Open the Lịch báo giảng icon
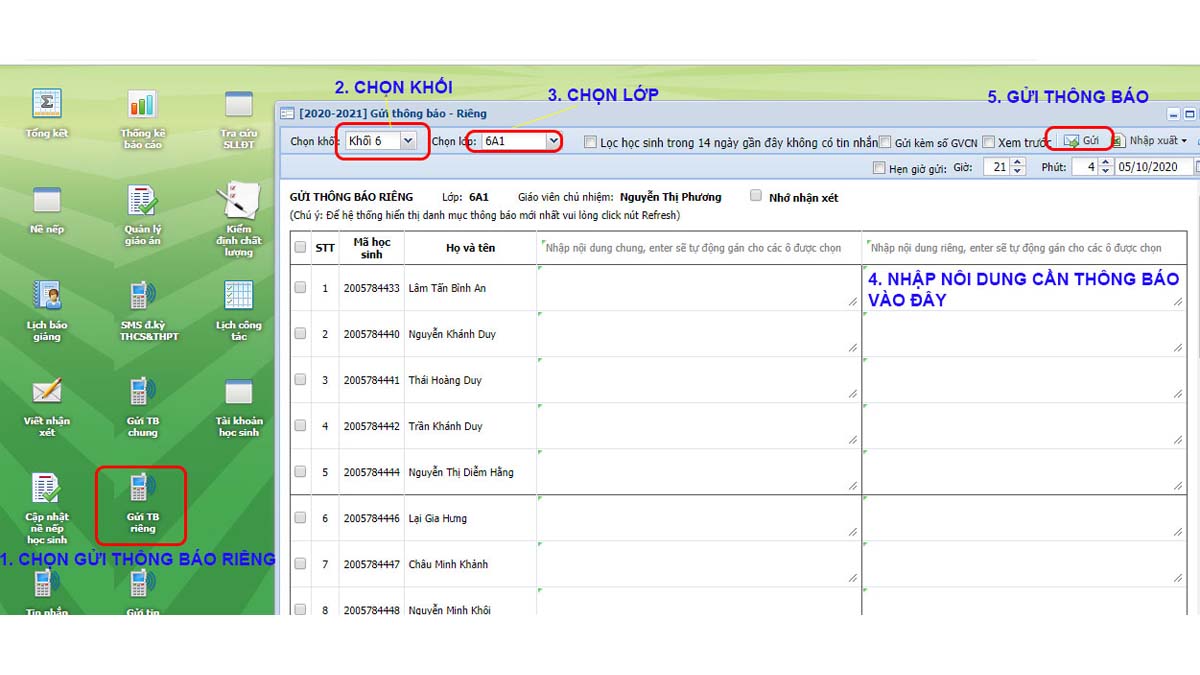Screen dimensions: 1200x675 tap(47, 296)
